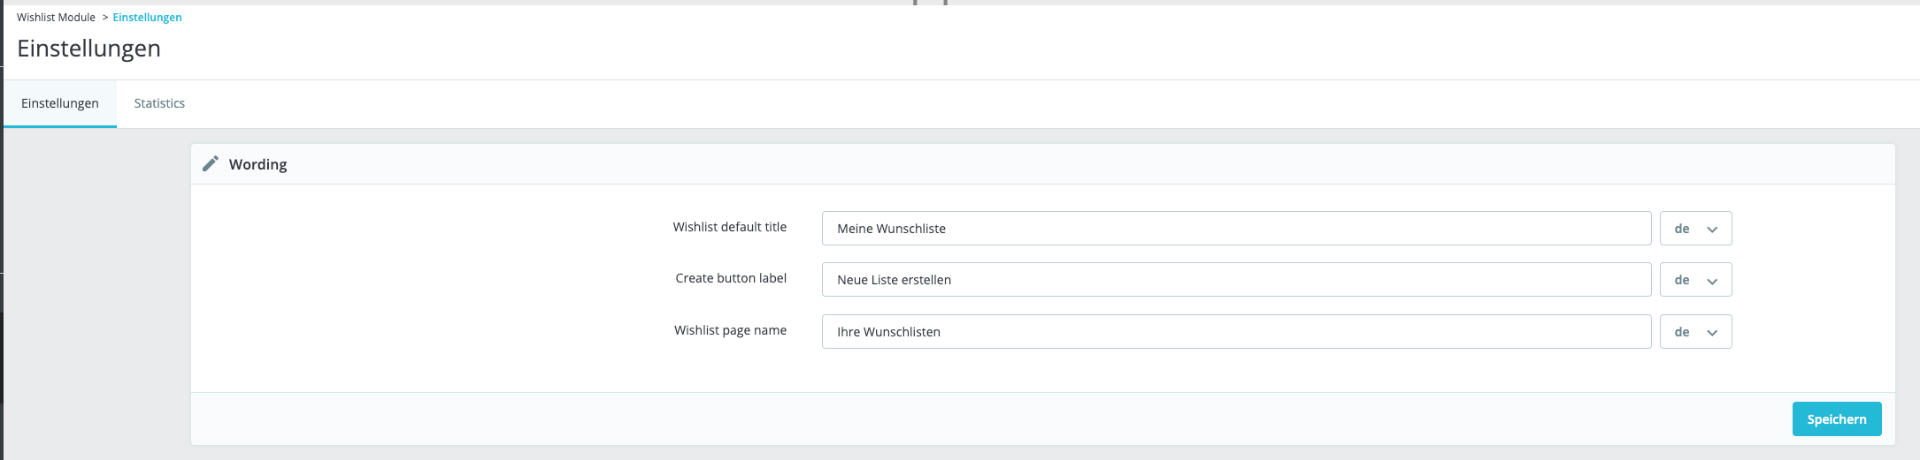Focus the 'Meine Wunschliste' text field
Viewport: 1920px width, 460px height.
[1235, 228]
